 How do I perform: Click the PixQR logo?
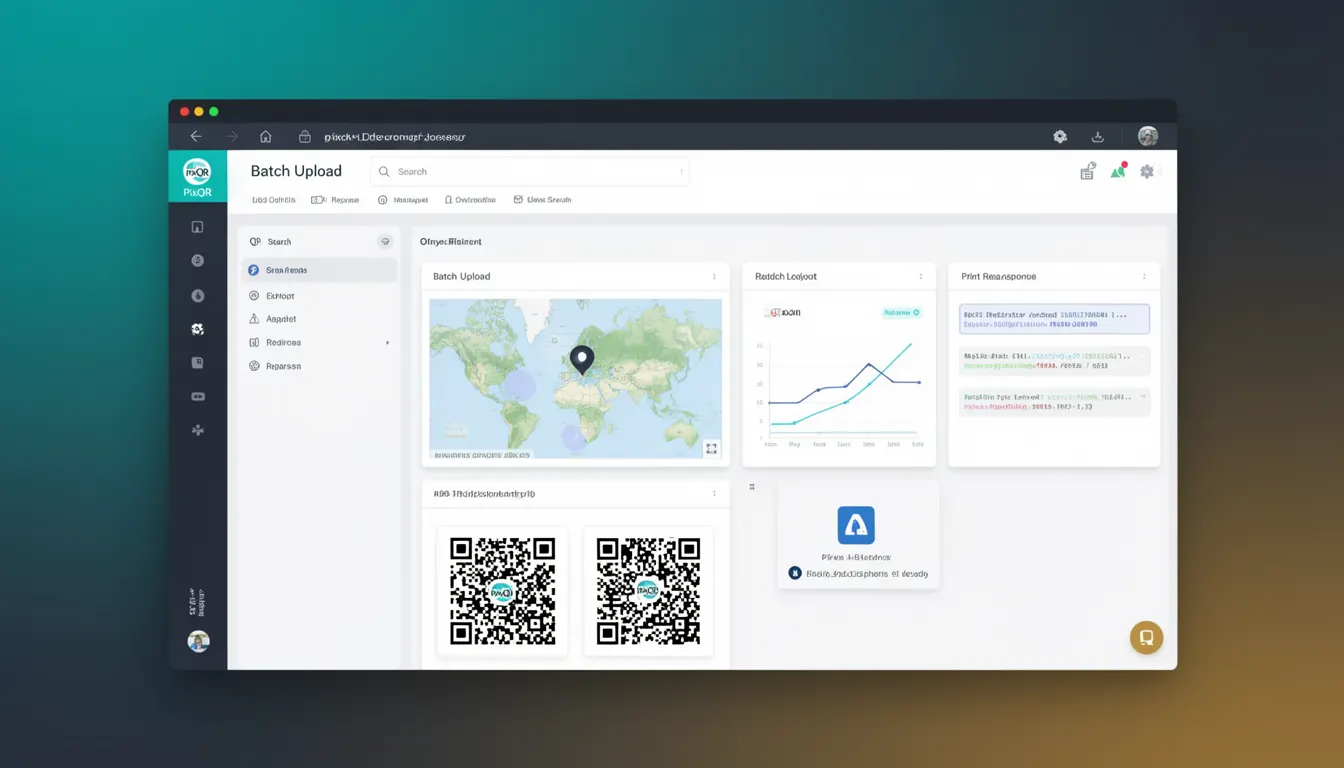198,176
